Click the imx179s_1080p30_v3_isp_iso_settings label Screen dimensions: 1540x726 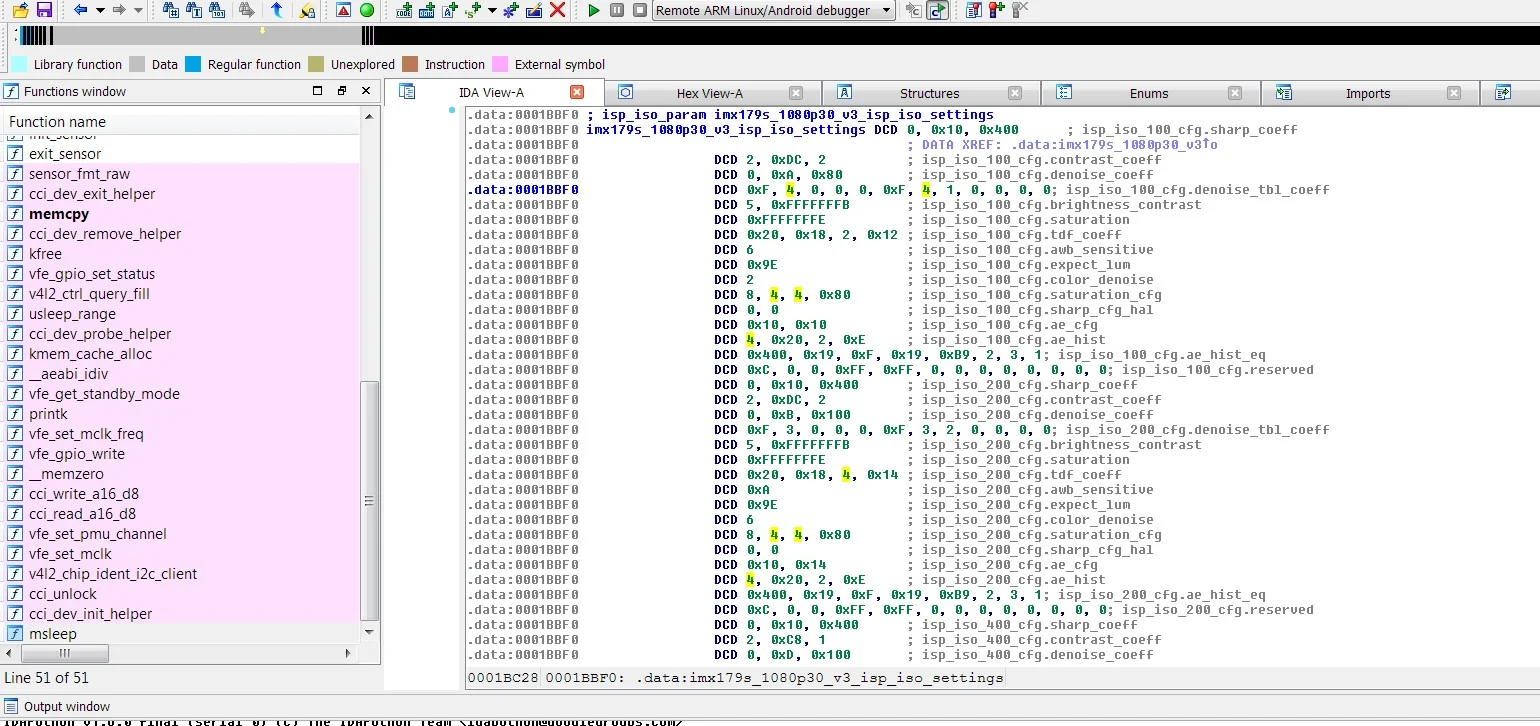tap(725, 130)
